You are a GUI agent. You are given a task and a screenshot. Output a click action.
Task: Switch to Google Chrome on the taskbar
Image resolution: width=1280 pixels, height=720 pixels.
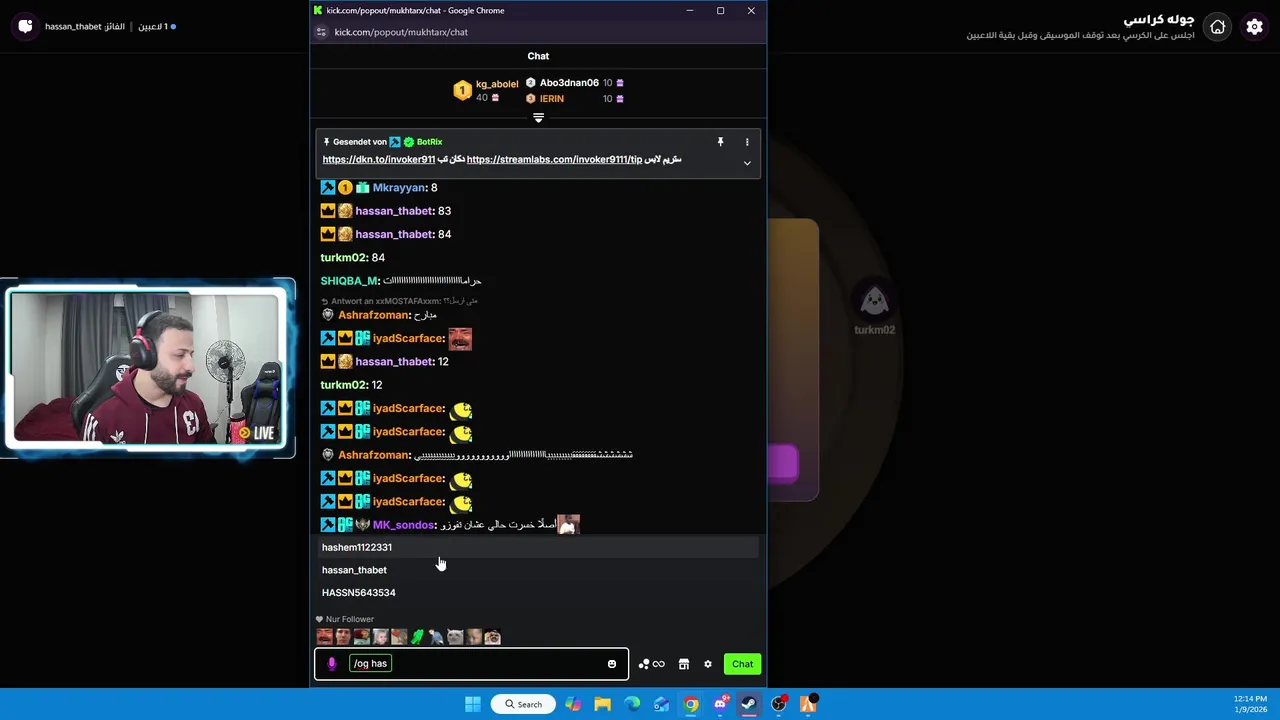point(691,704)
